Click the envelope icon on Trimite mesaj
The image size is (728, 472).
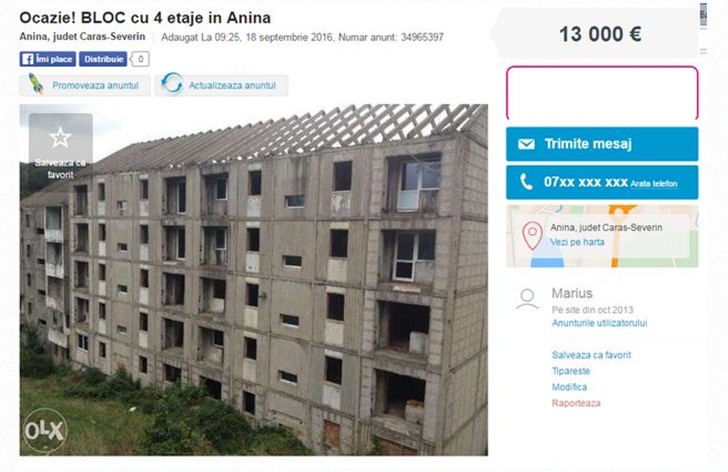click(526, 144)
